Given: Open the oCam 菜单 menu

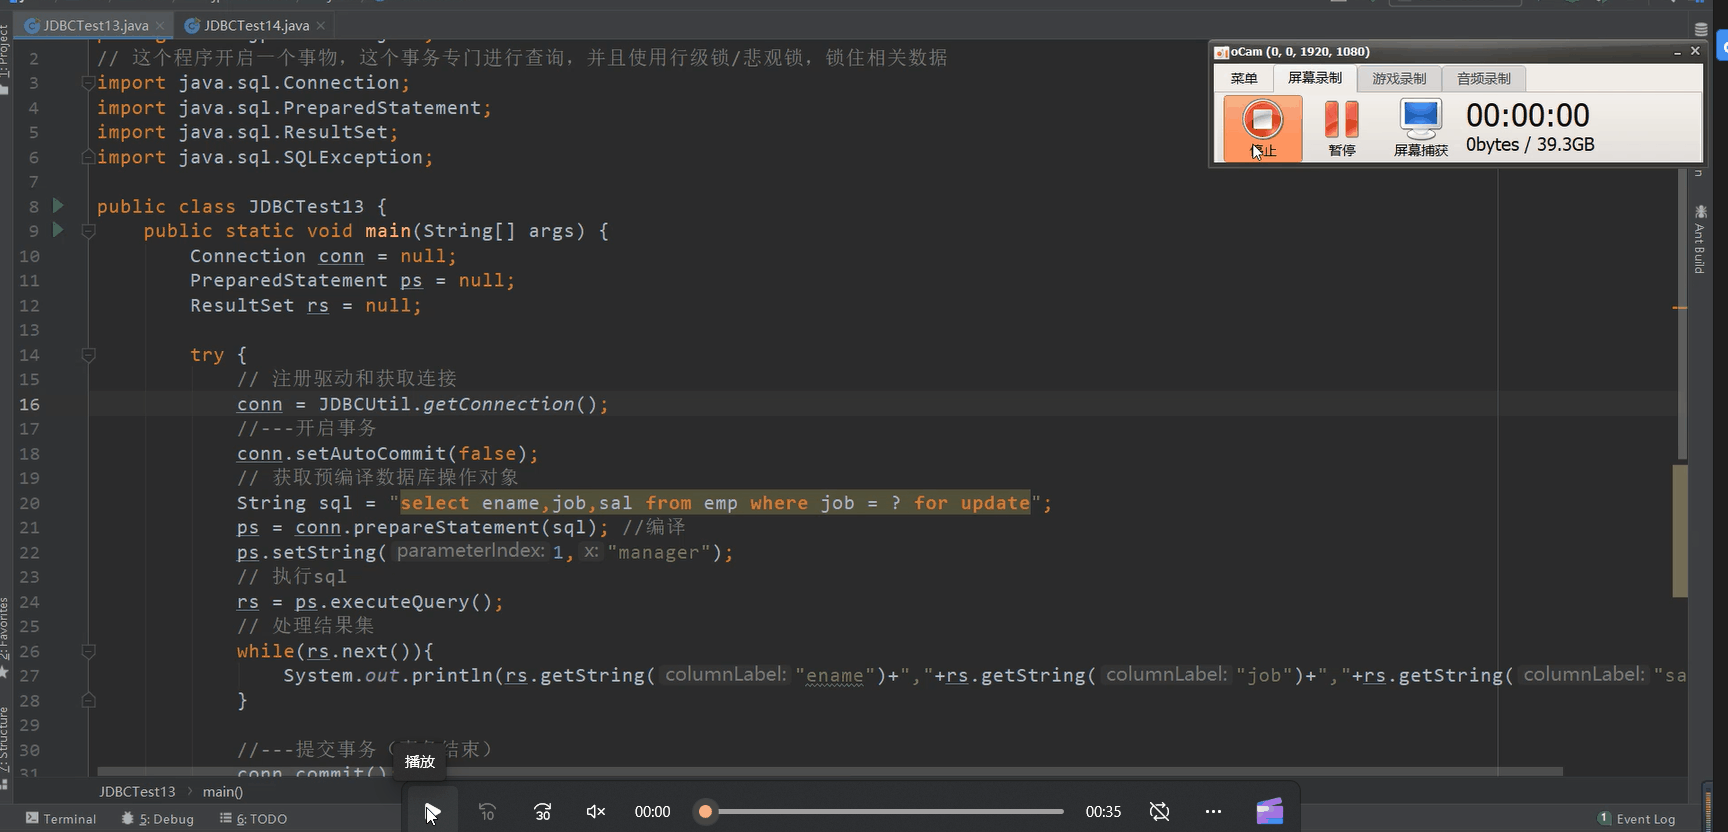Looking at the screenshot, I should [x=1244, y=78].
